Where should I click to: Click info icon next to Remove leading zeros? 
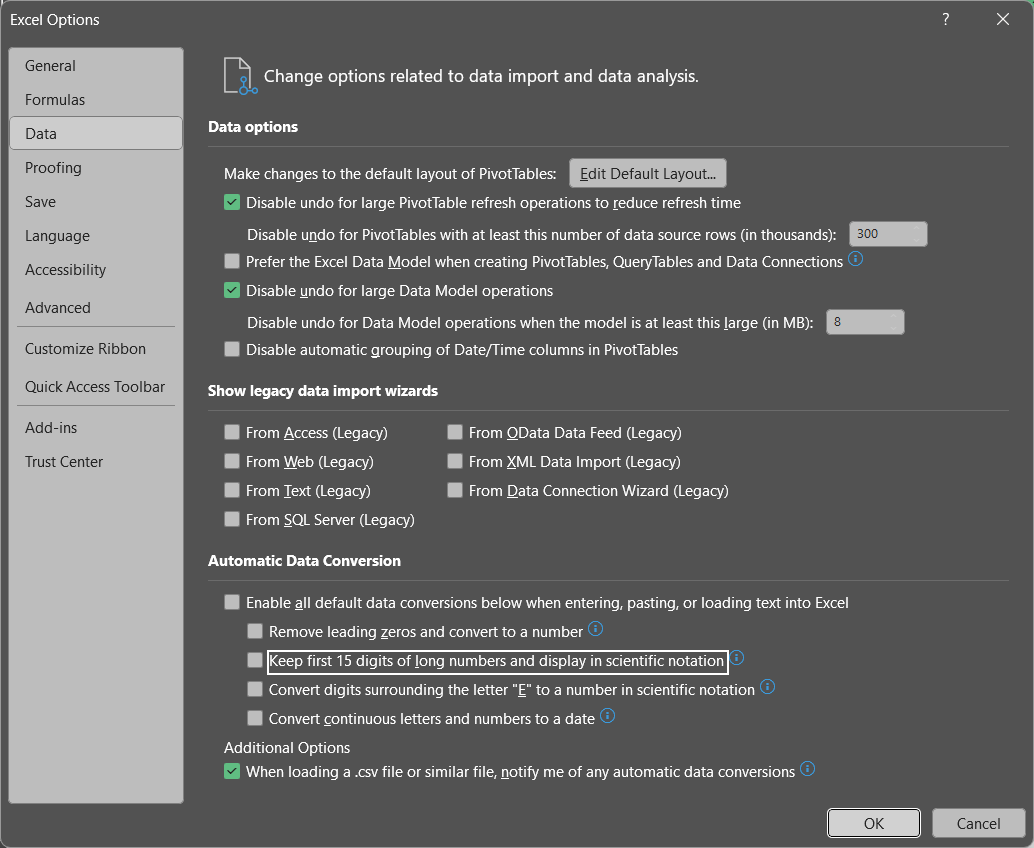(595, 628)
